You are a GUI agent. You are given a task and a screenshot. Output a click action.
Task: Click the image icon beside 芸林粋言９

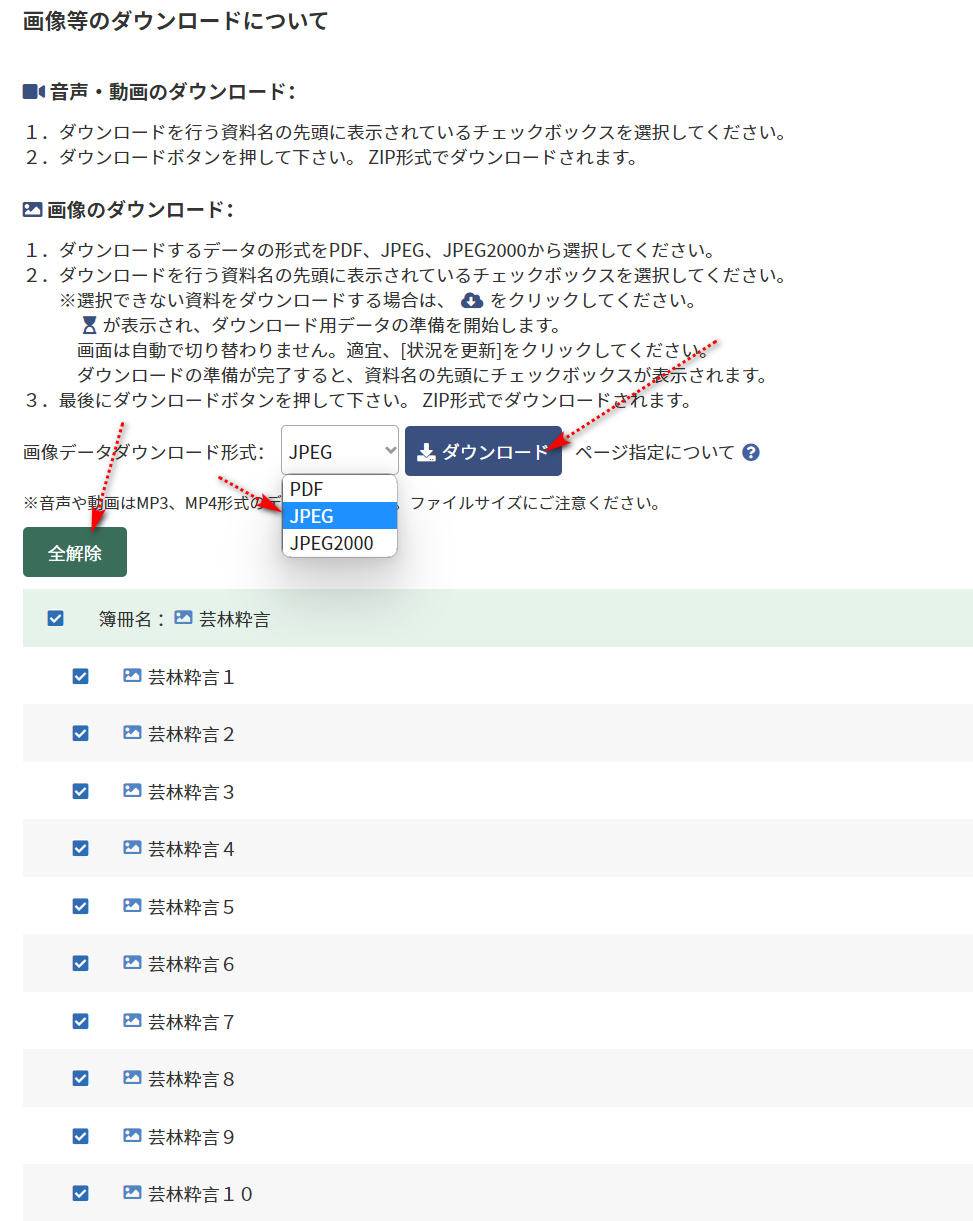(132, 1136)
